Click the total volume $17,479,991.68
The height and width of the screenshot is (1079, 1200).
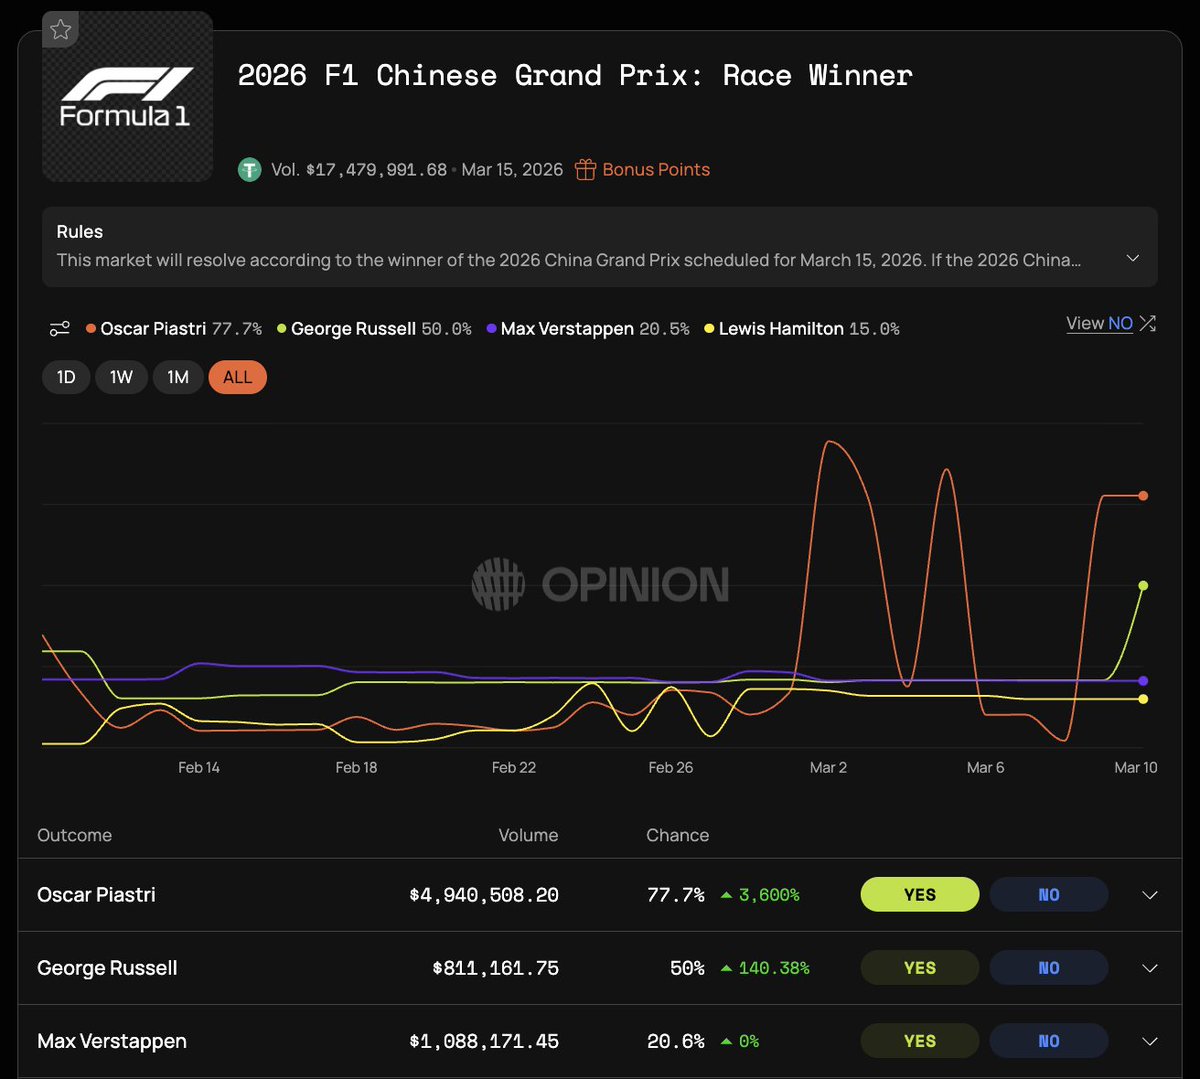pos(375,170)
